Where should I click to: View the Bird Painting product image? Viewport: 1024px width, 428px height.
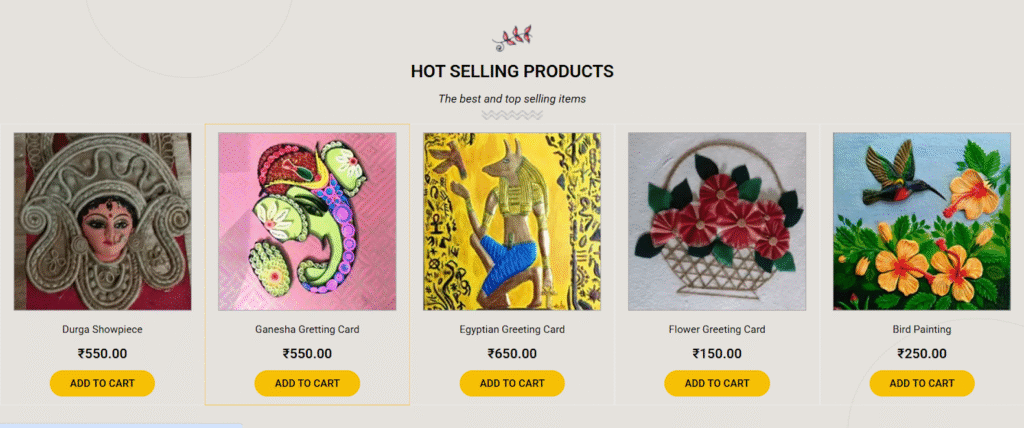tap(921, 221)
